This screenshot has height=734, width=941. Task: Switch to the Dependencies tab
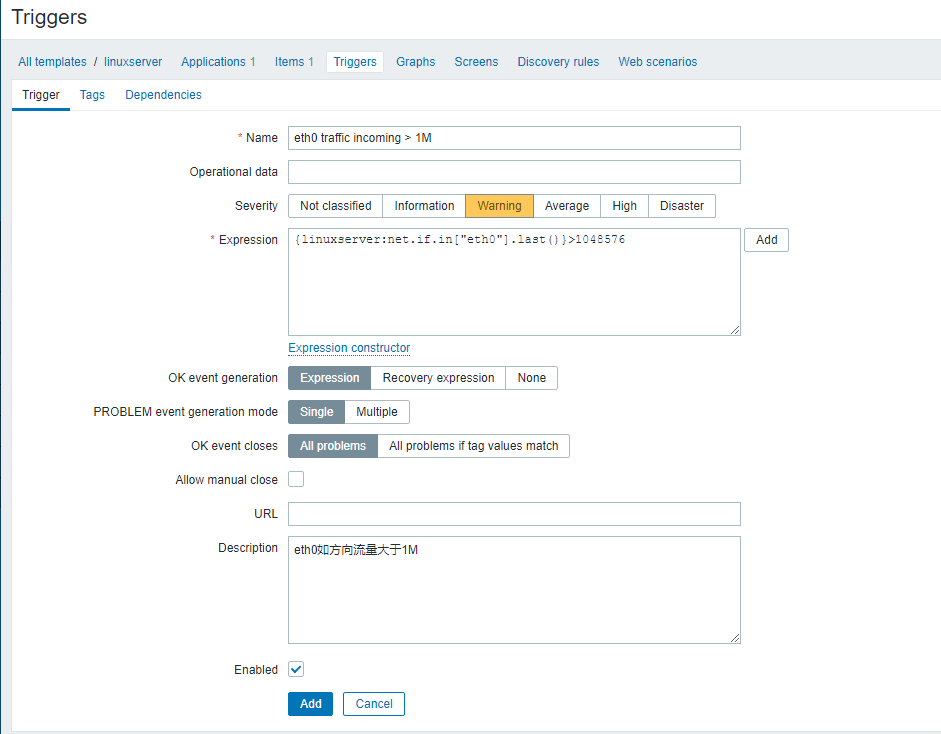tap(163, 95)
